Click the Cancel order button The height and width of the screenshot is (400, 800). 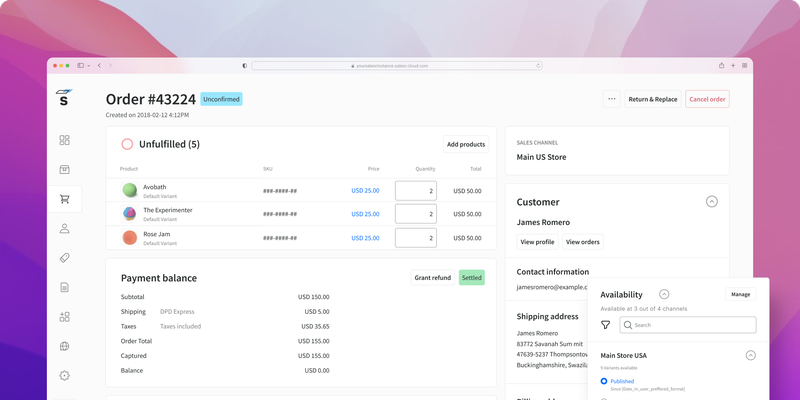[x=707, y=99]
